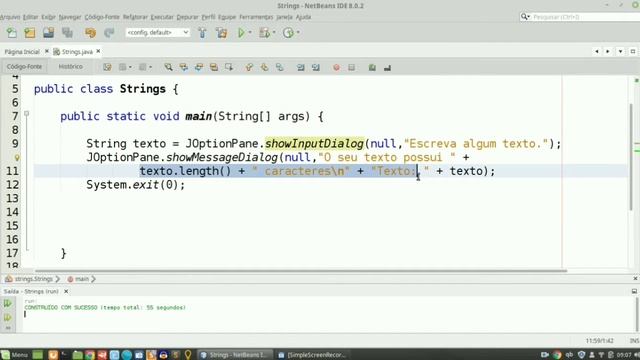640x360 pixels.
Task: Toggle rectangular selection in editor toolbar
Action: pos(229,67)
